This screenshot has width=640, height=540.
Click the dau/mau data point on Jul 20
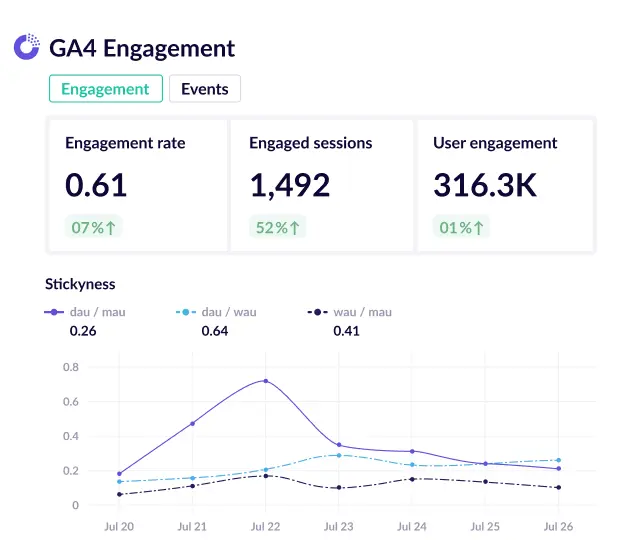point(119,474)
